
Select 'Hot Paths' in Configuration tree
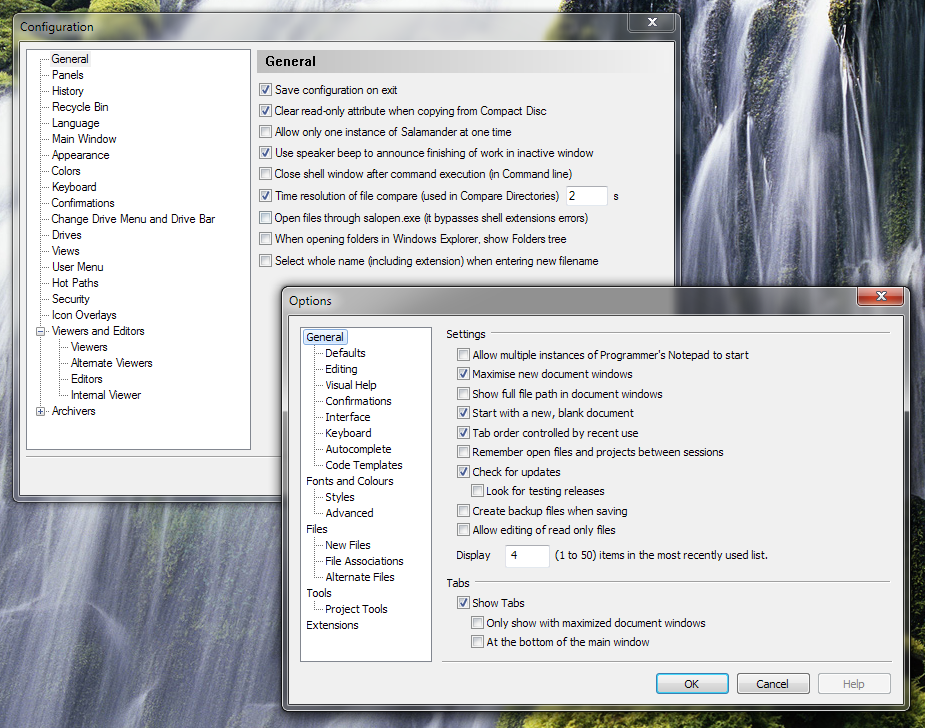[75, 283]
